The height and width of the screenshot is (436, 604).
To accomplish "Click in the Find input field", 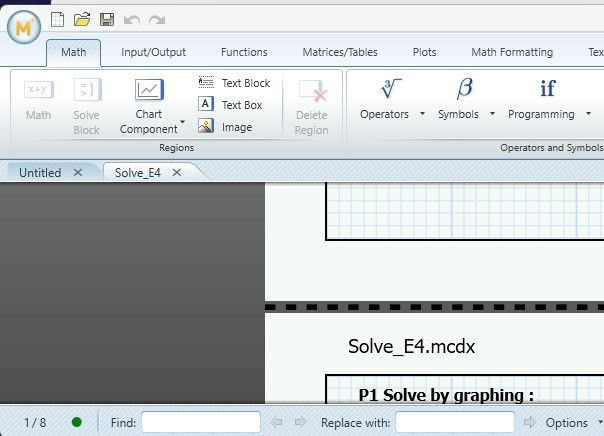I will coord(201,423).
